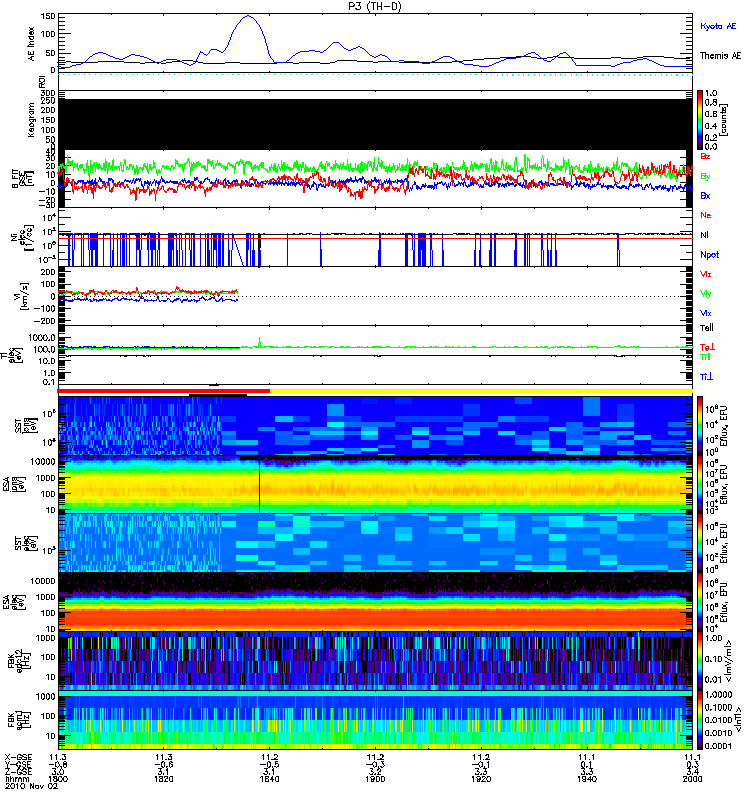Click the AE peak near 150 on Kyoto curve
This screenshot has height=800, width=750.
(x=248, y=16)
